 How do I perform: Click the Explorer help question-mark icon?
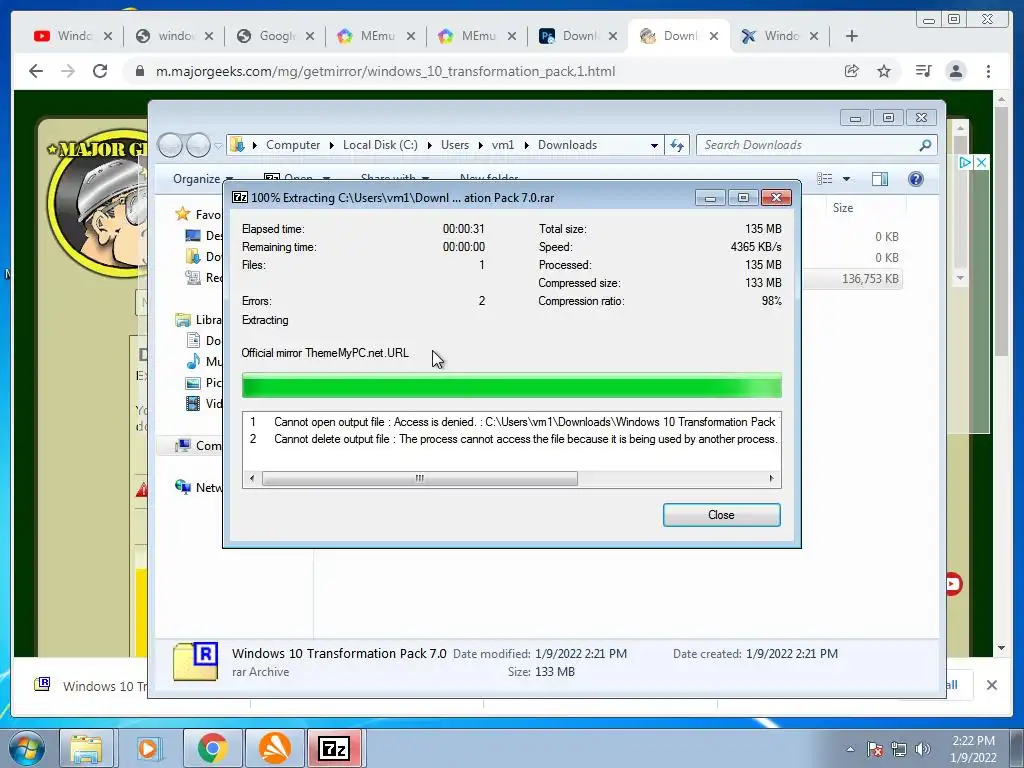[916, 178]
